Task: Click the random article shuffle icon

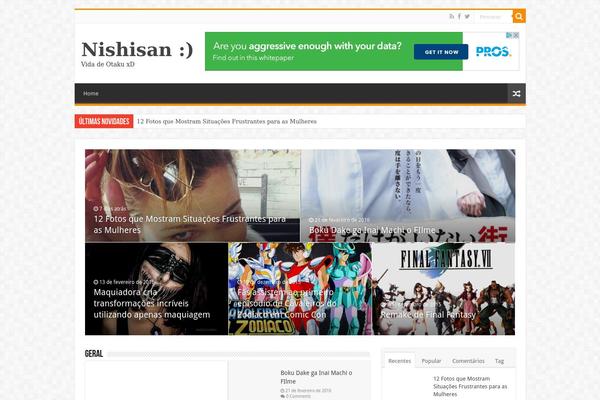Action: tap(516, 94)
